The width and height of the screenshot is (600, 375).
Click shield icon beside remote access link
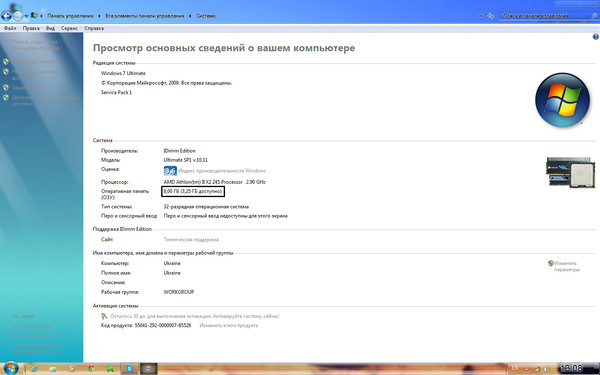[6, 72]
